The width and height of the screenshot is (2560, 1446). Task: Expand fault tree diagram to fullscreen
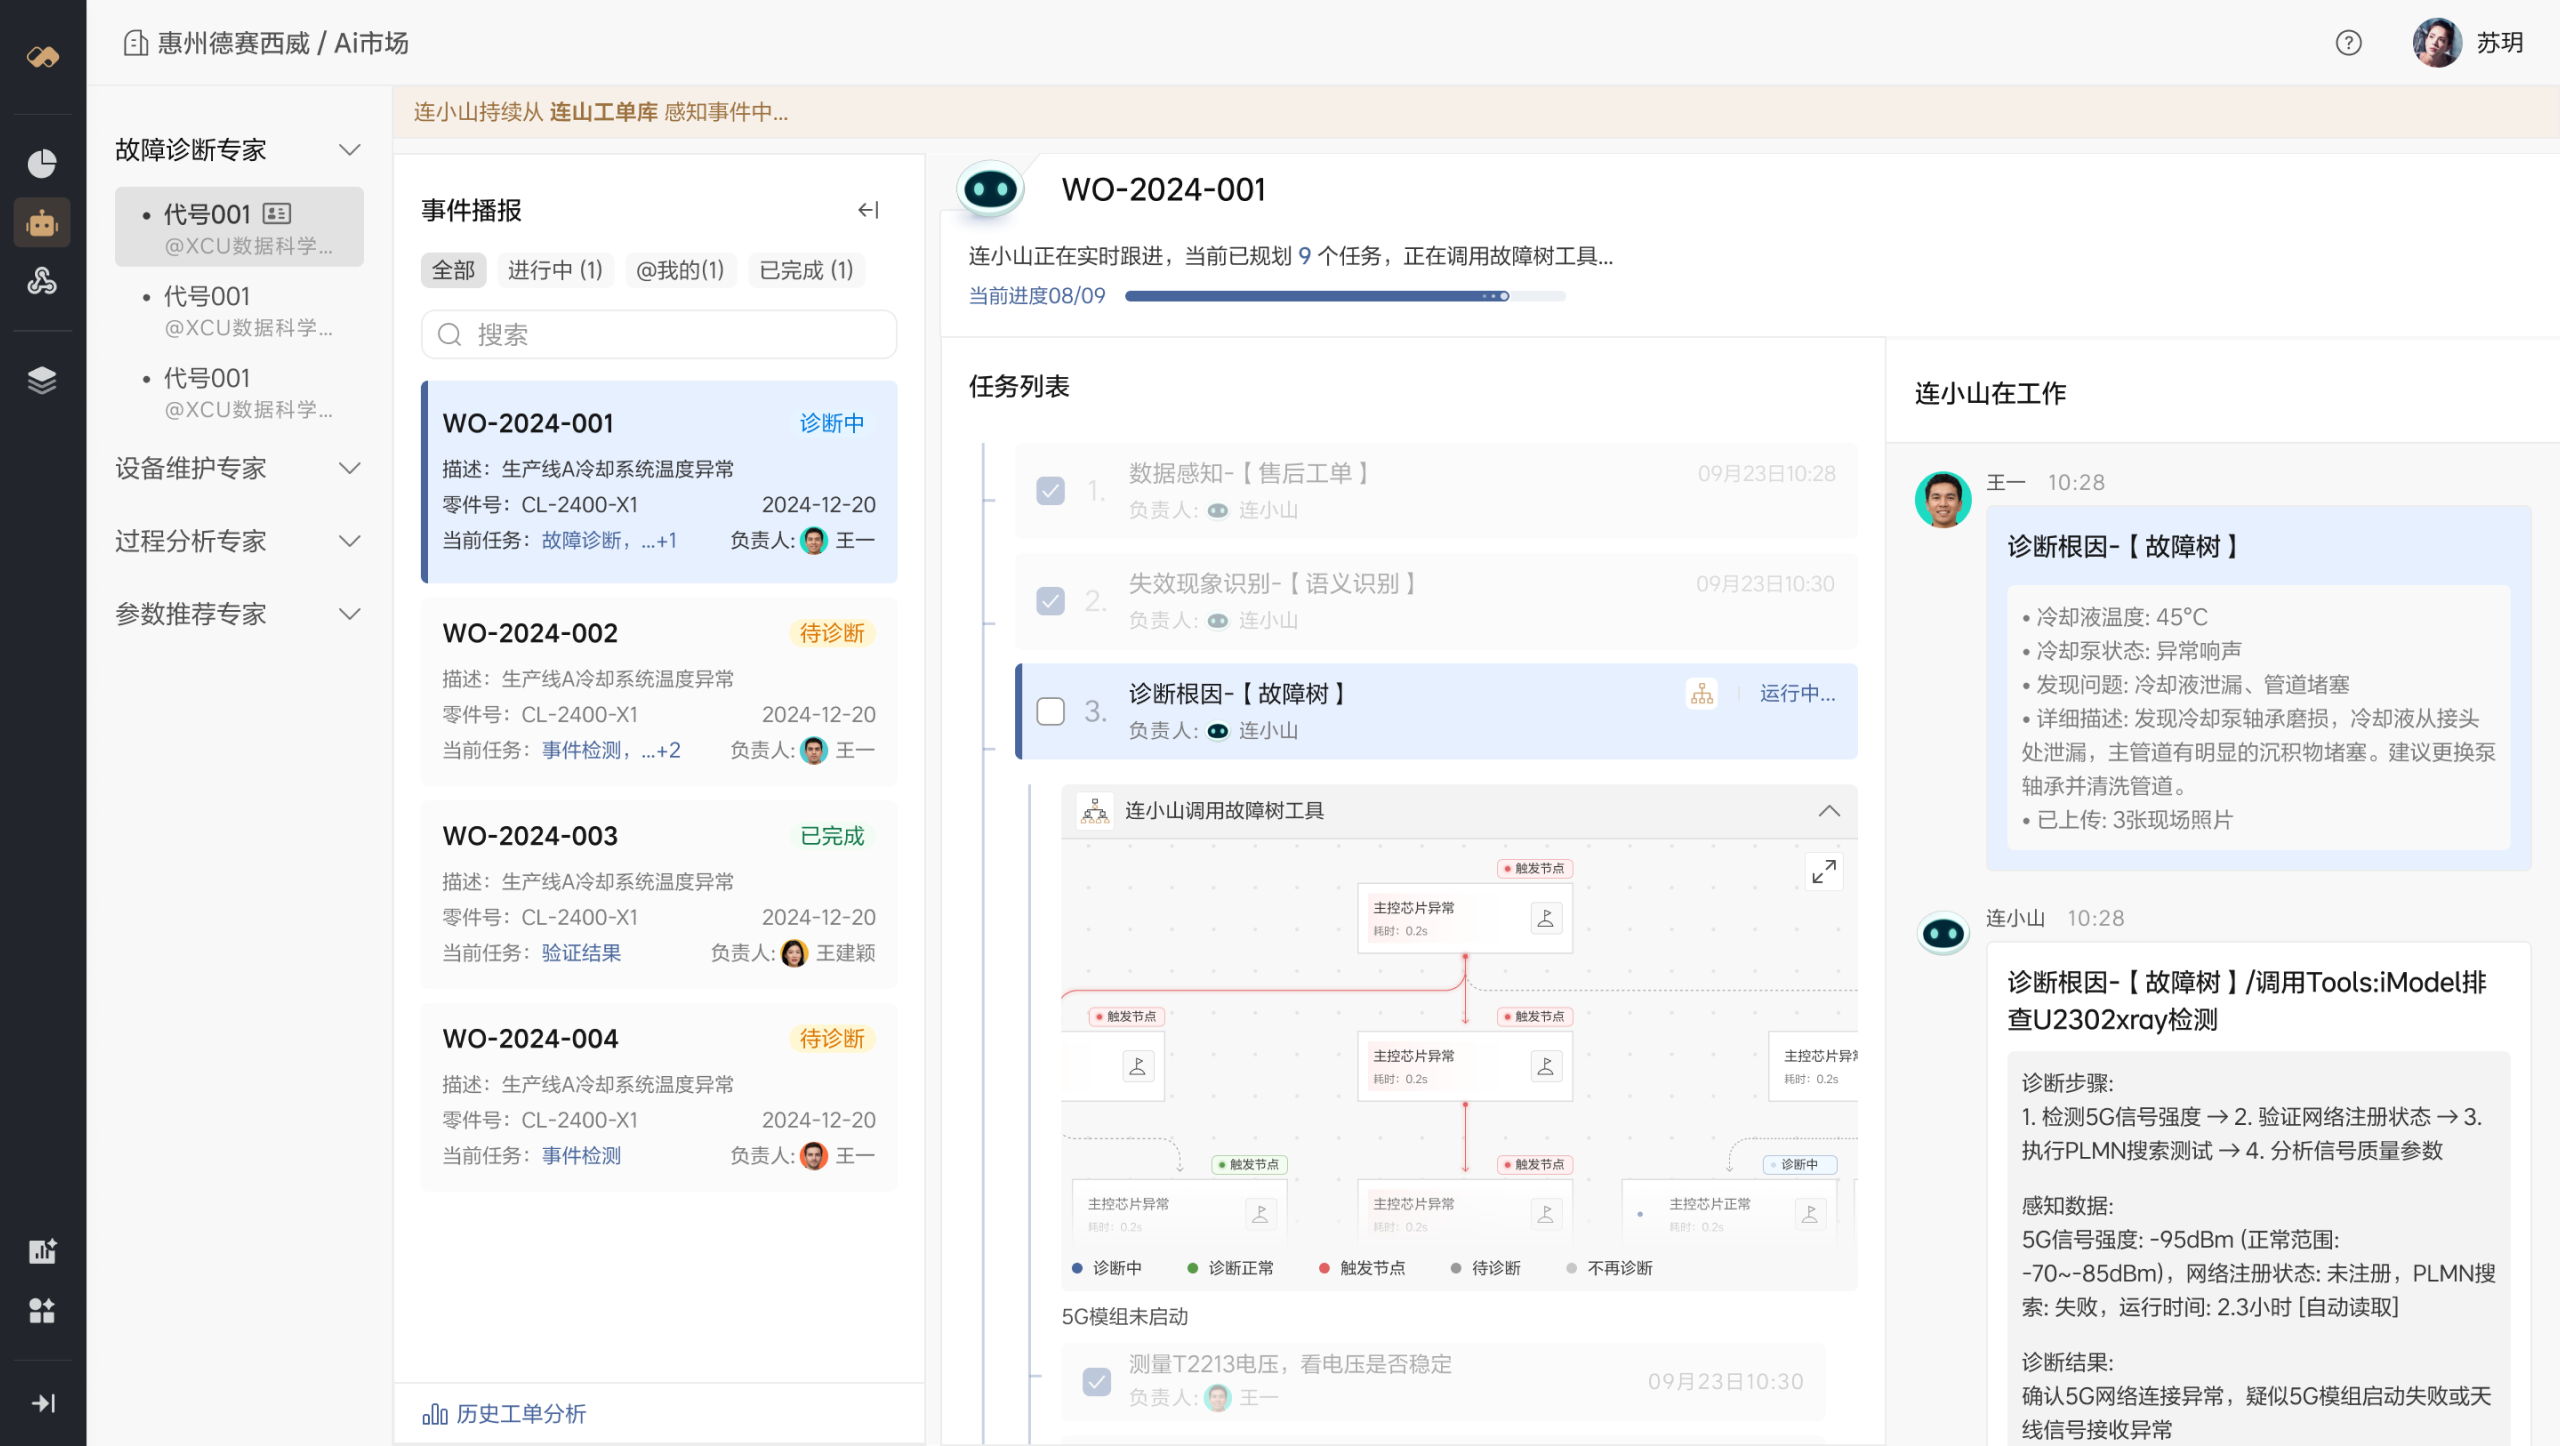click(x=1824, y=872)
